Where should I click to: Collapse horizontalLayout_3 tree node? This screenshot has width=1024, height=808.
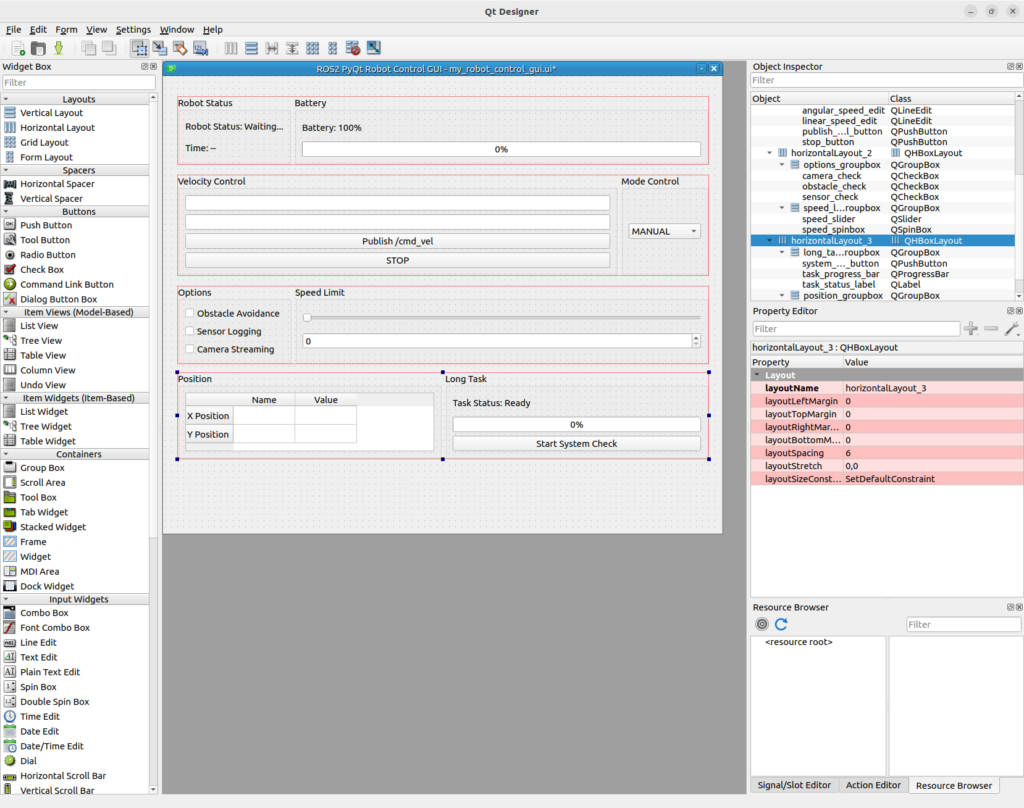point(769,240)
